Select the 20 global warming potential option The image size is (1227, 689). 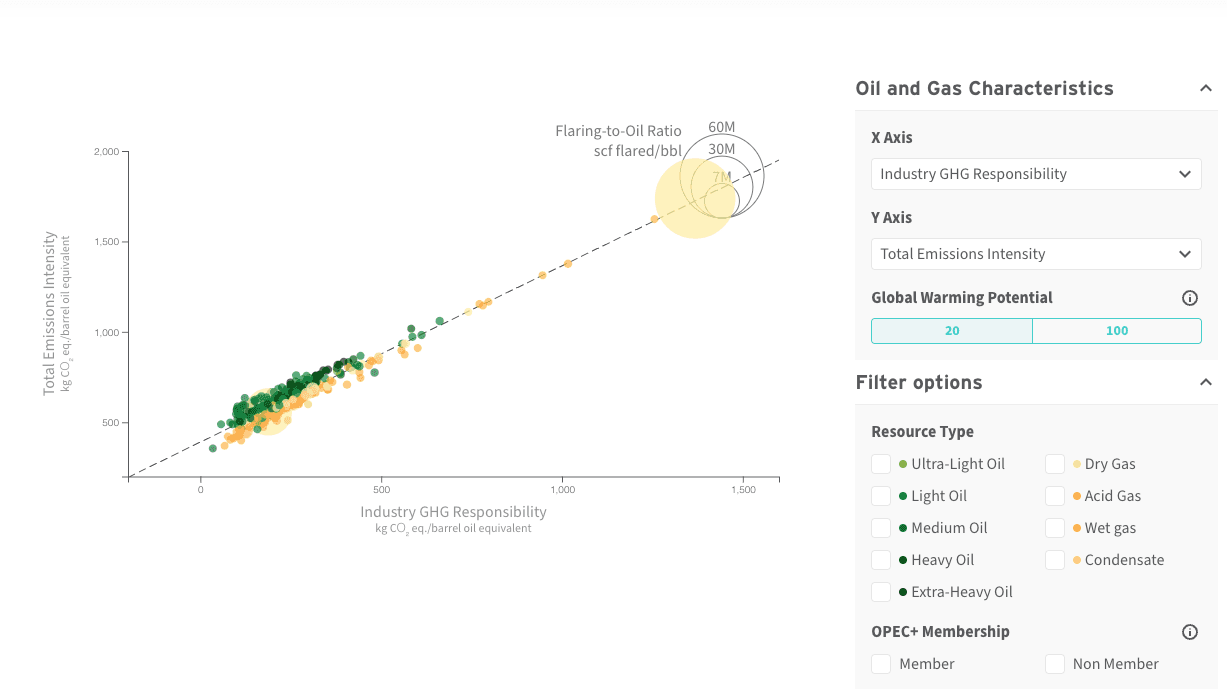[952, 331]
